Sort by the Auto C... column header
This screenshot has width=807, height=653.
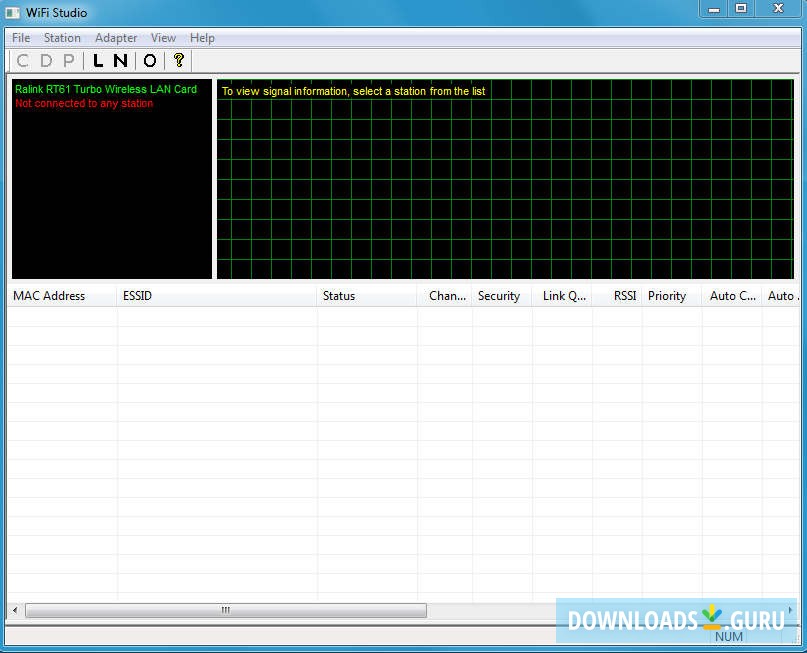pyautogui.click(x=732, y=296)
